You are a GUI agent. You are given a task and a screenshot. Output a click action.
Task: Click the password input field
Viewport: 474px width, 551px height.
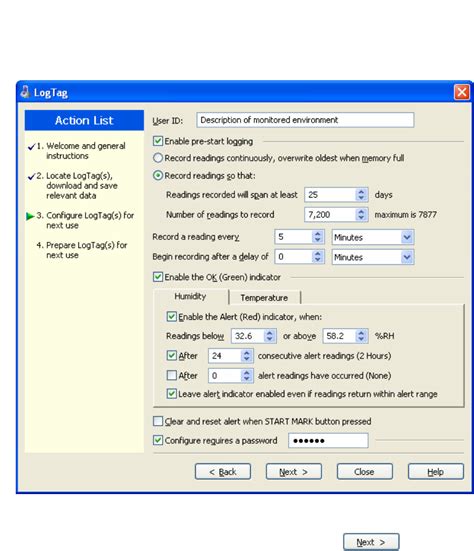(x=328, y=440)
